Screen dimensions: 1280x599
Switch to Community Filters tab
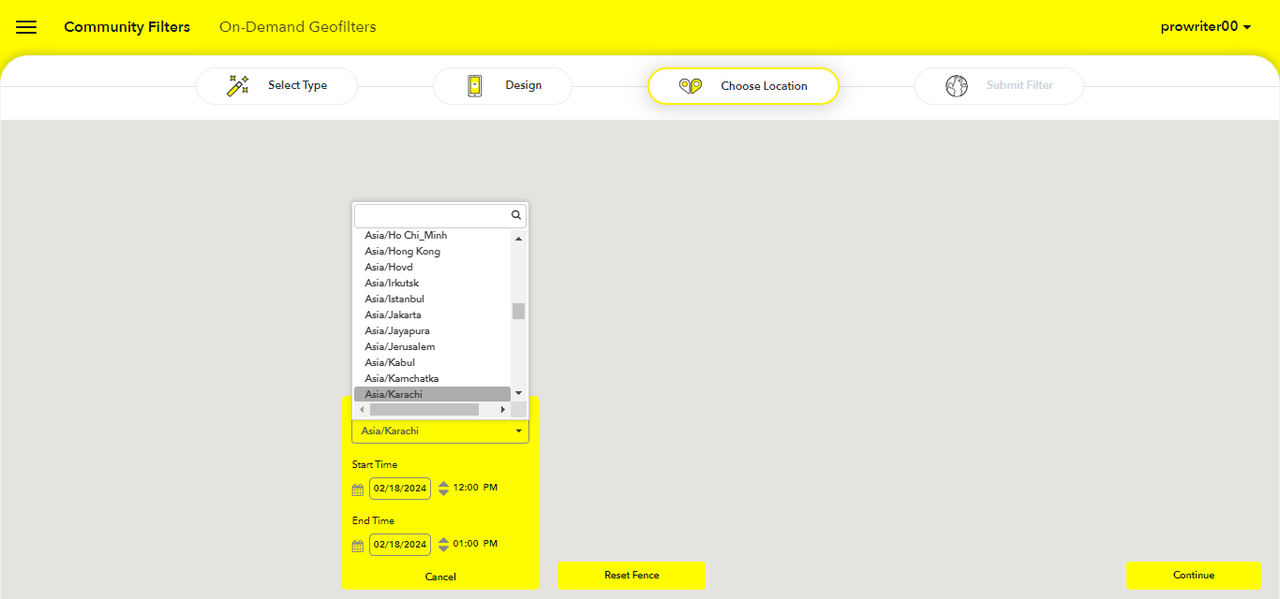tap(127, 27)
